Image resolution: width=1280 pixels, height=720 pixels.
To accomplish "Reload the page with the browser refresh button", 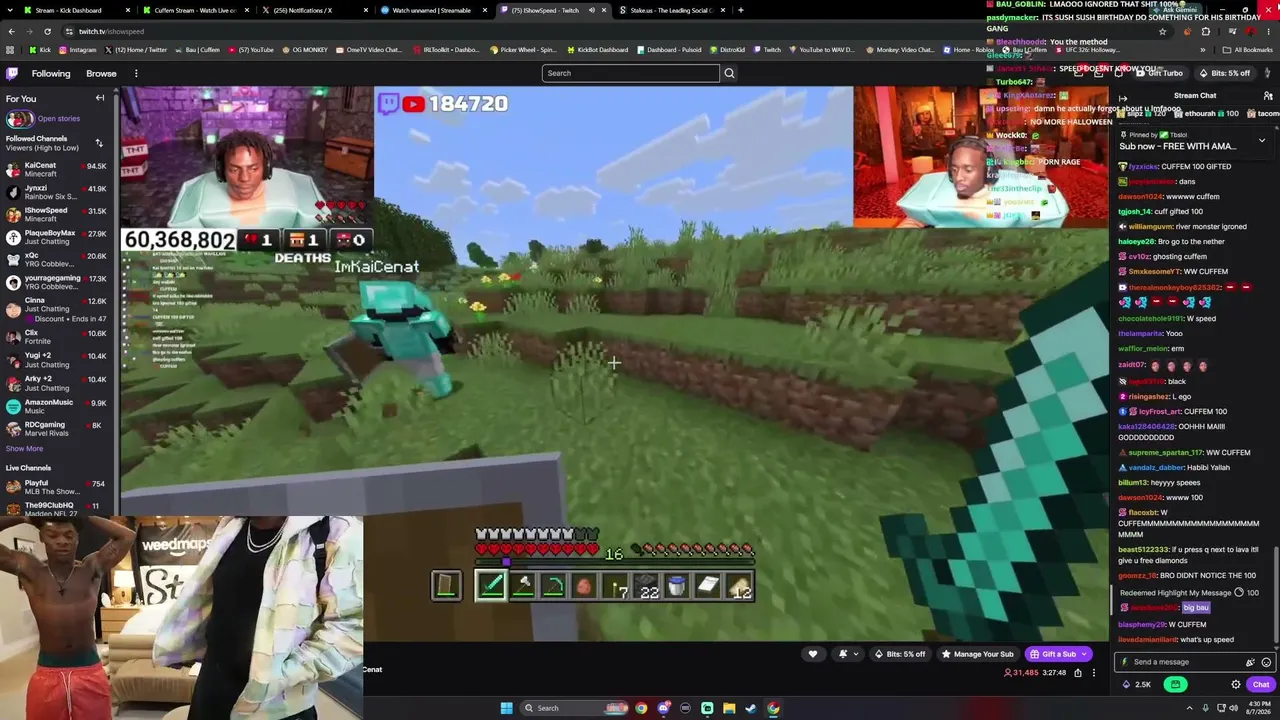I will (47, 31).
